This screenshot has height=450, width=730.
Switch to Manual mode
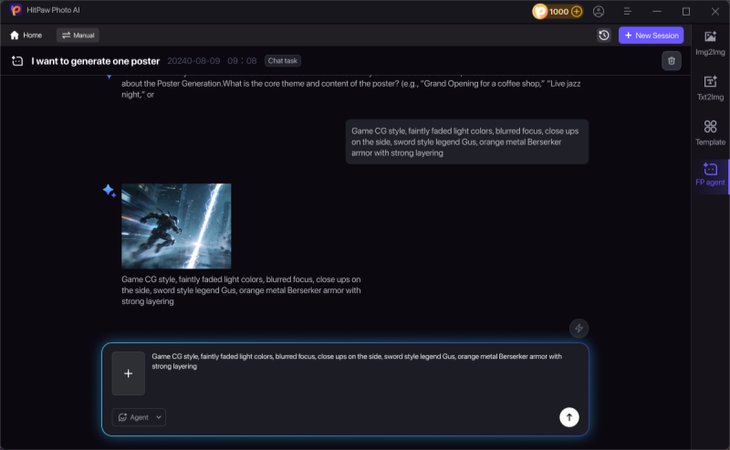[x=78, y=35]
